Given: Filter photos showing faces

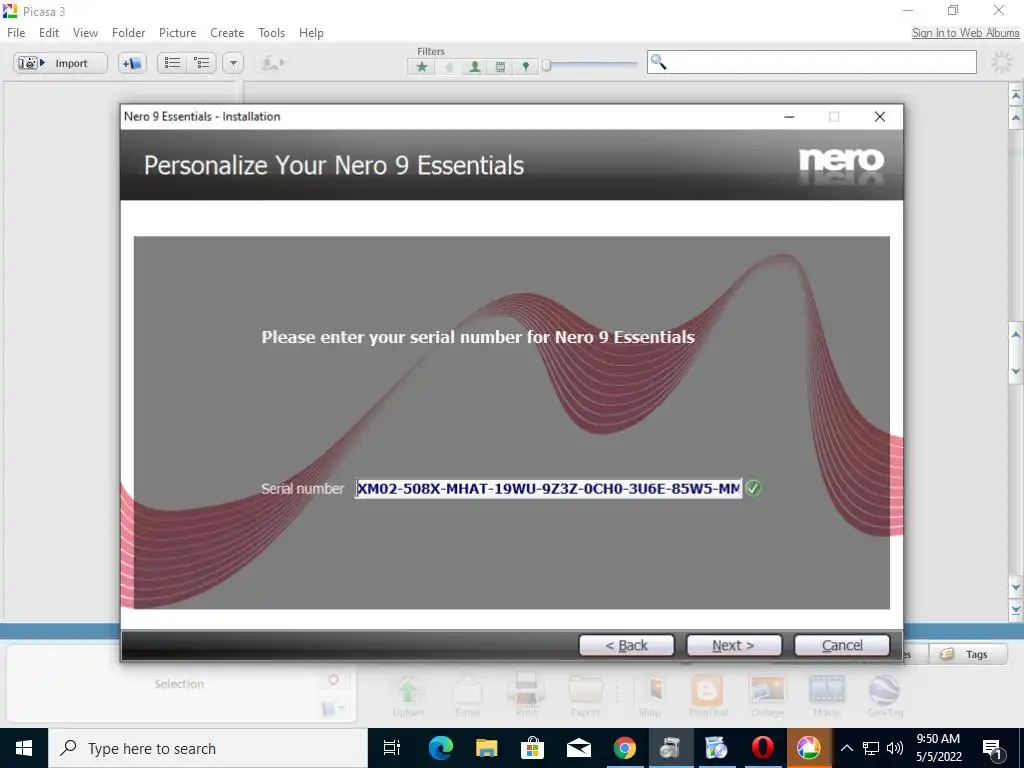Looking at the screenshot, I should click(x=475, y=67).
